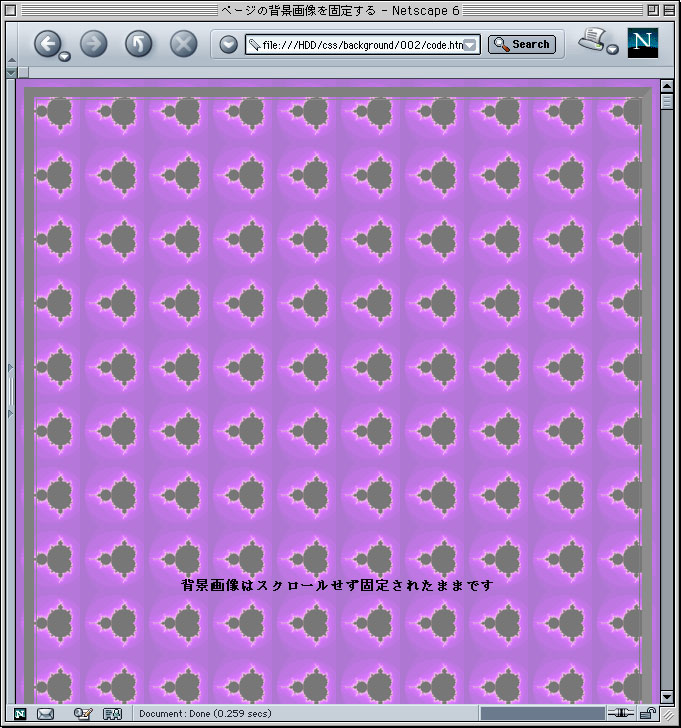The width and height of the screenshot is (681, 728).
Task: Open Navigator from the status bar N icon
Action: point(19,714)
